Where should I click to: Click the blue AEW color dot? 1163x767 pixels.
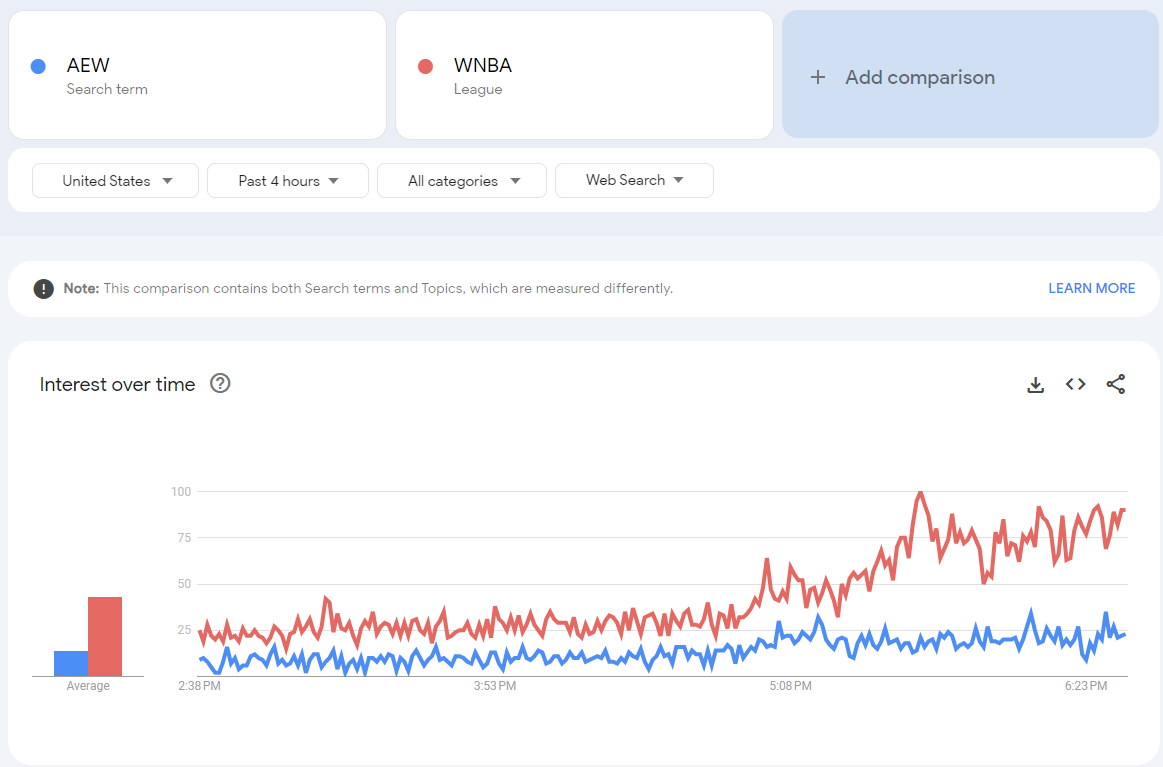(38, 67)
